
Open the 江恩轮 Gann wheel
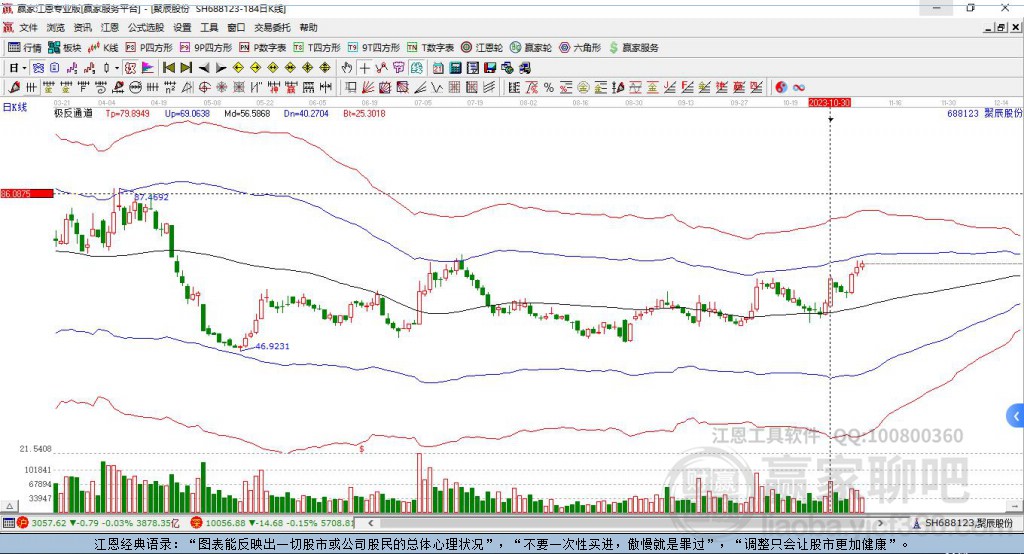pos(482,48)
